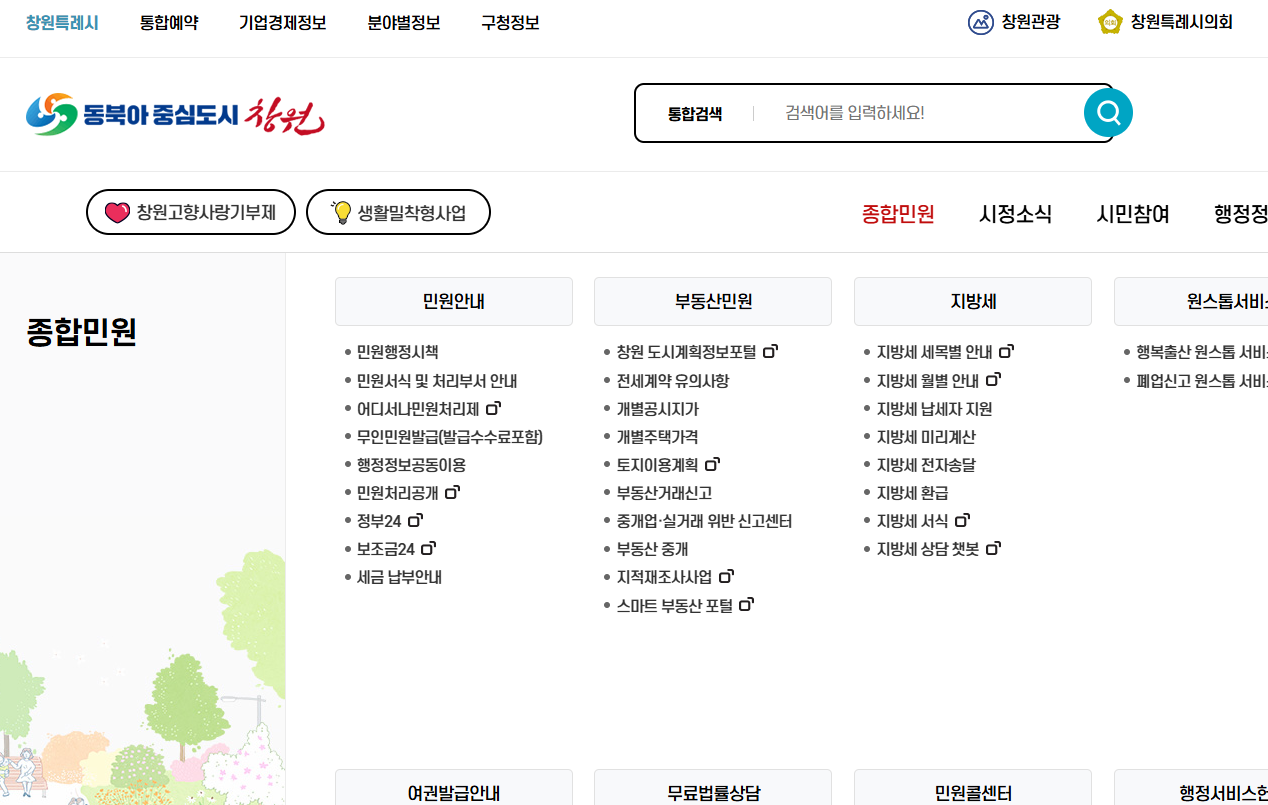
Task: Click the lightbulb icon on 생활밀착형사업
Action: tap(341, 211)
